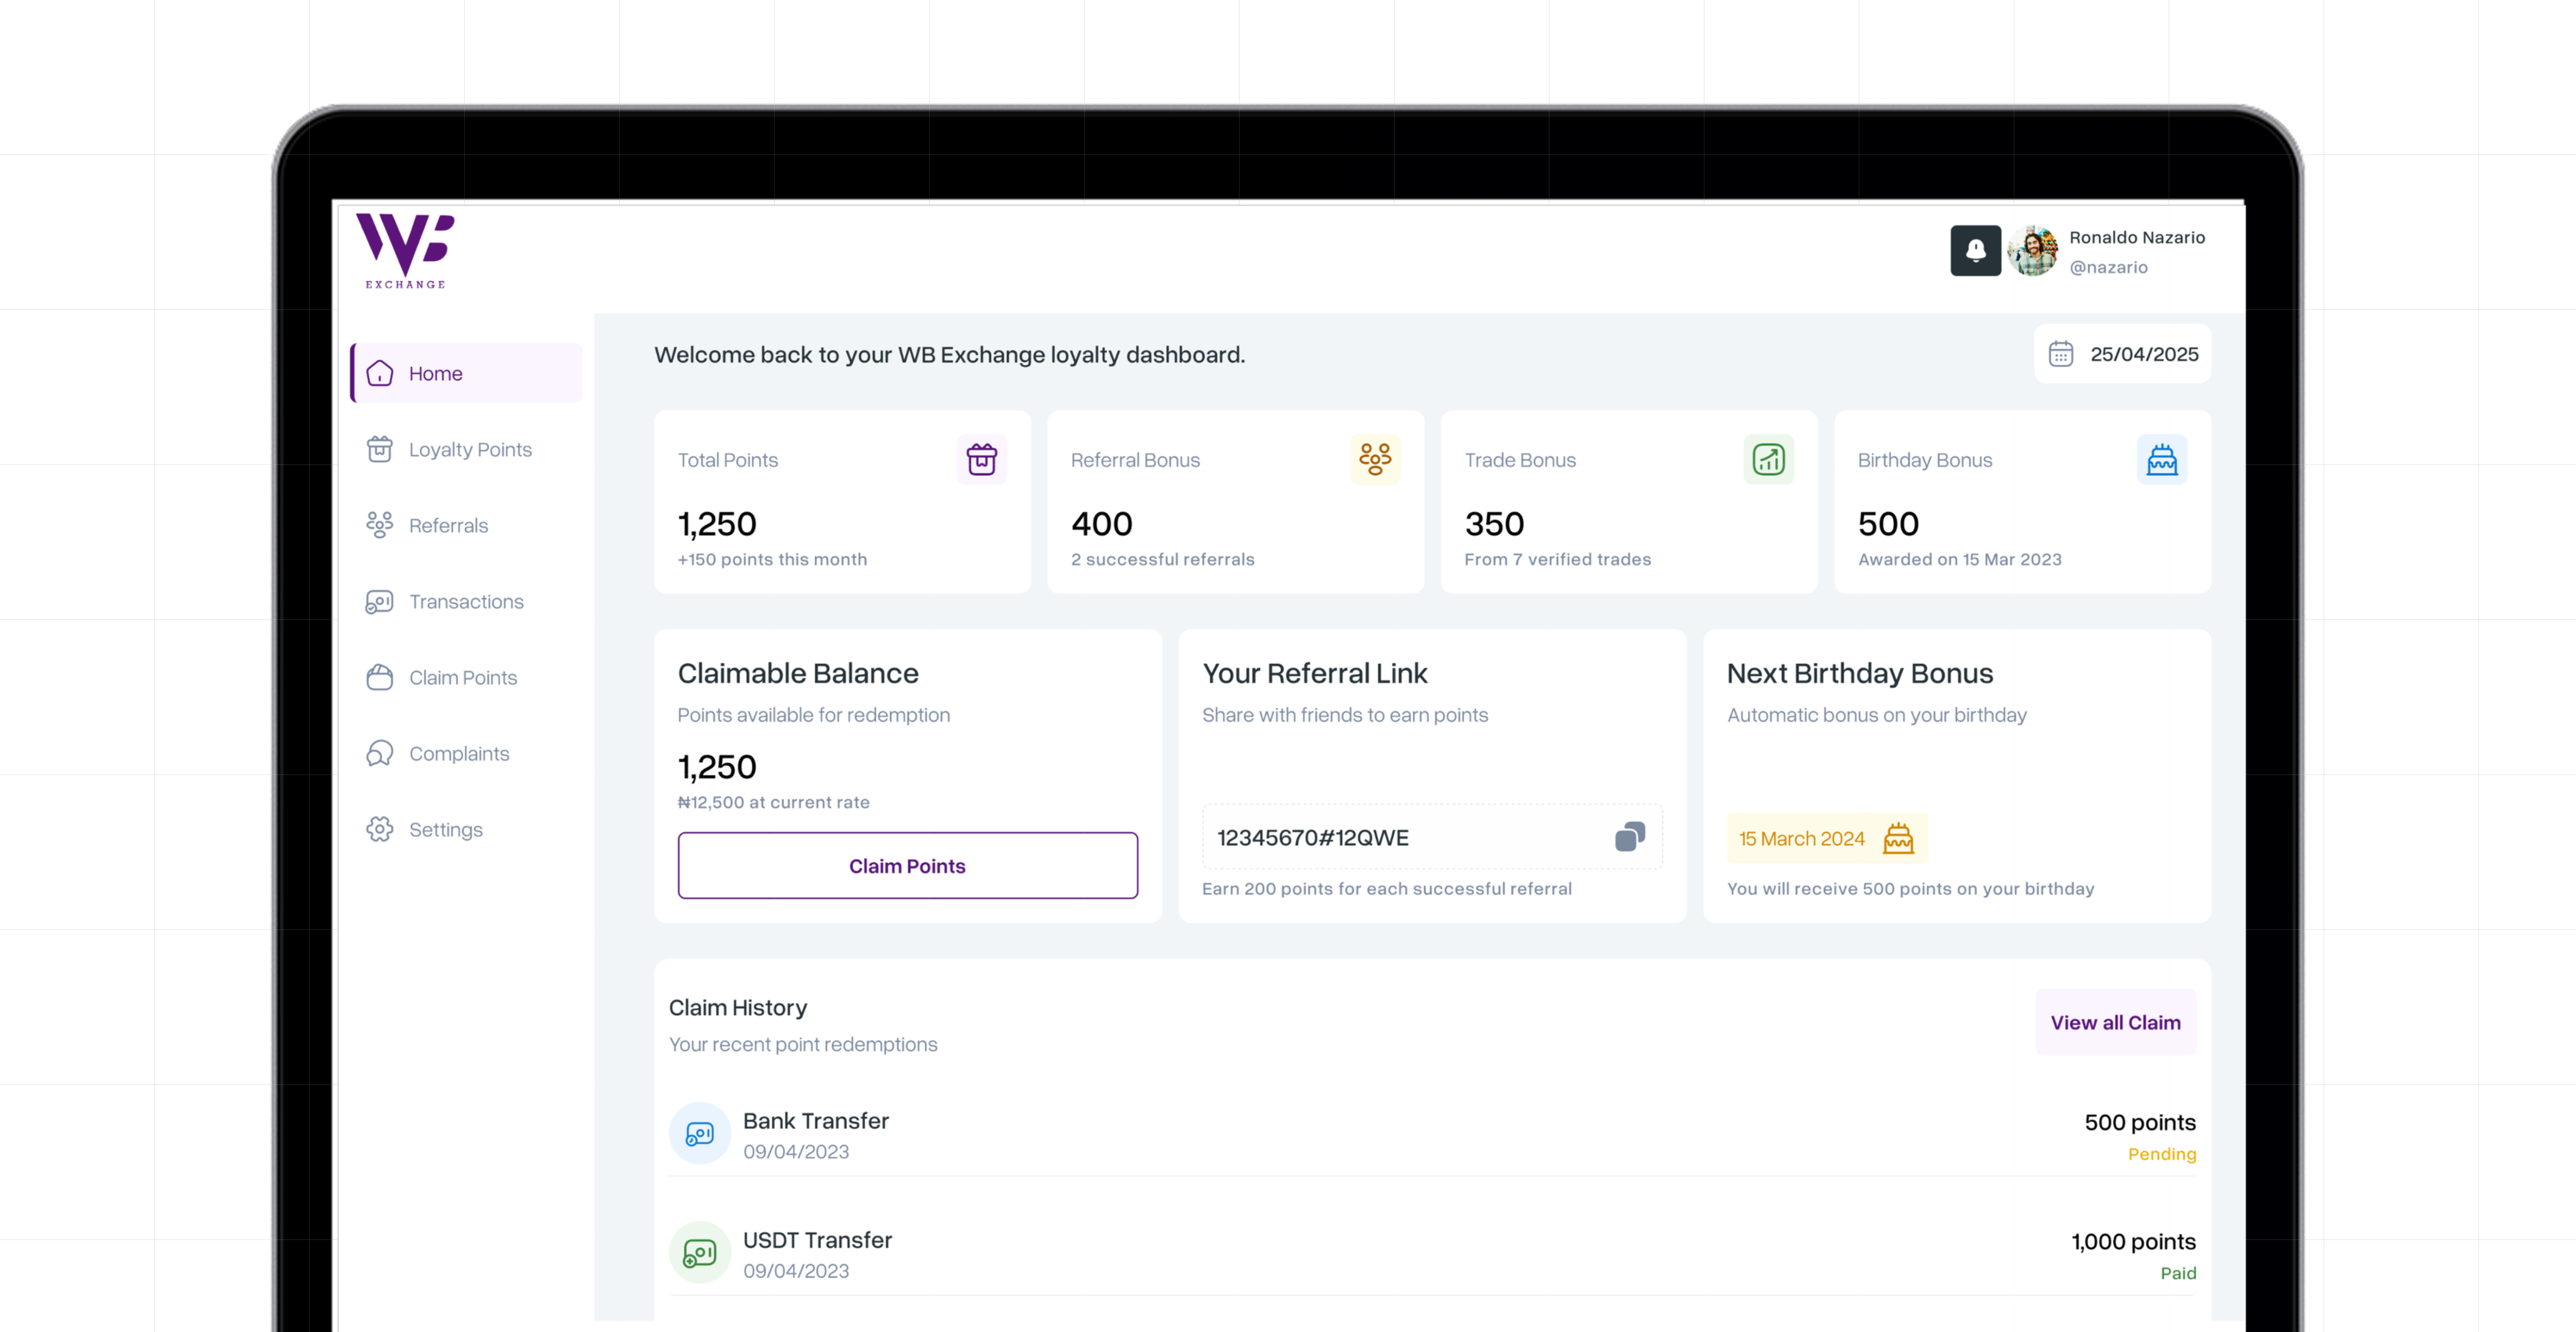Click the Settings gear icon in sidebar

380,830
